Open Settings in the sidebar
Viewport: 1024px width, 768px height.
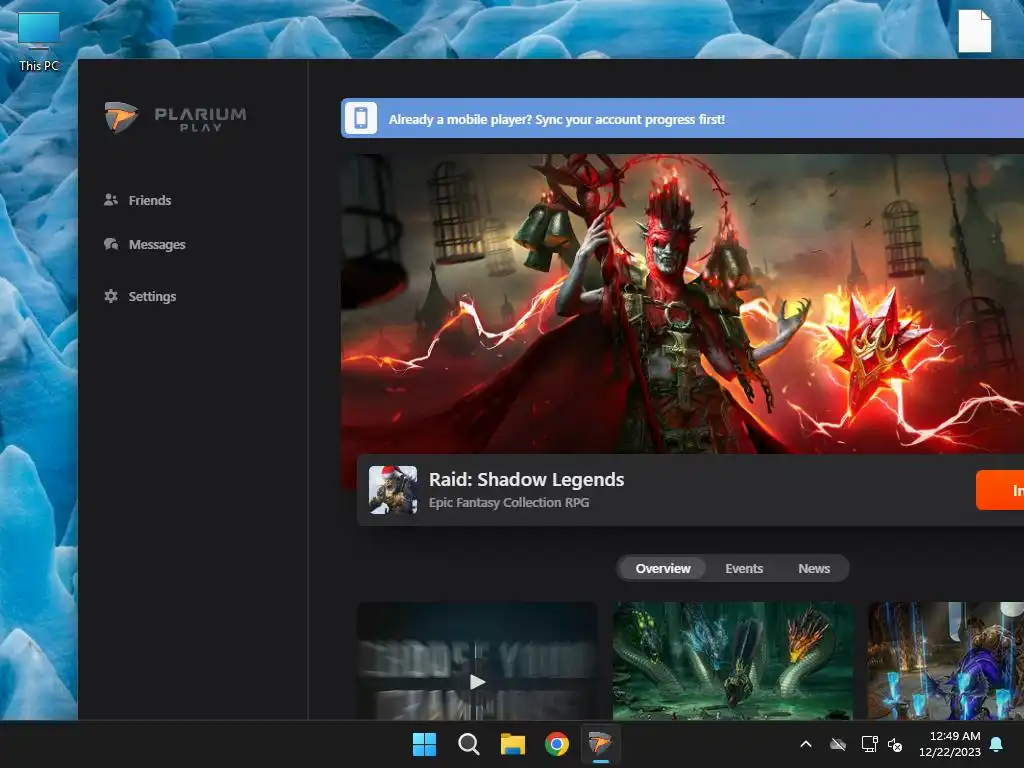(140, 296)
